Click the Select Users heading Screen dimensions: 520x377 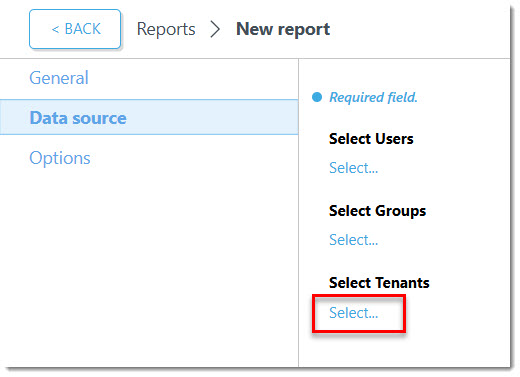point(371,139)
